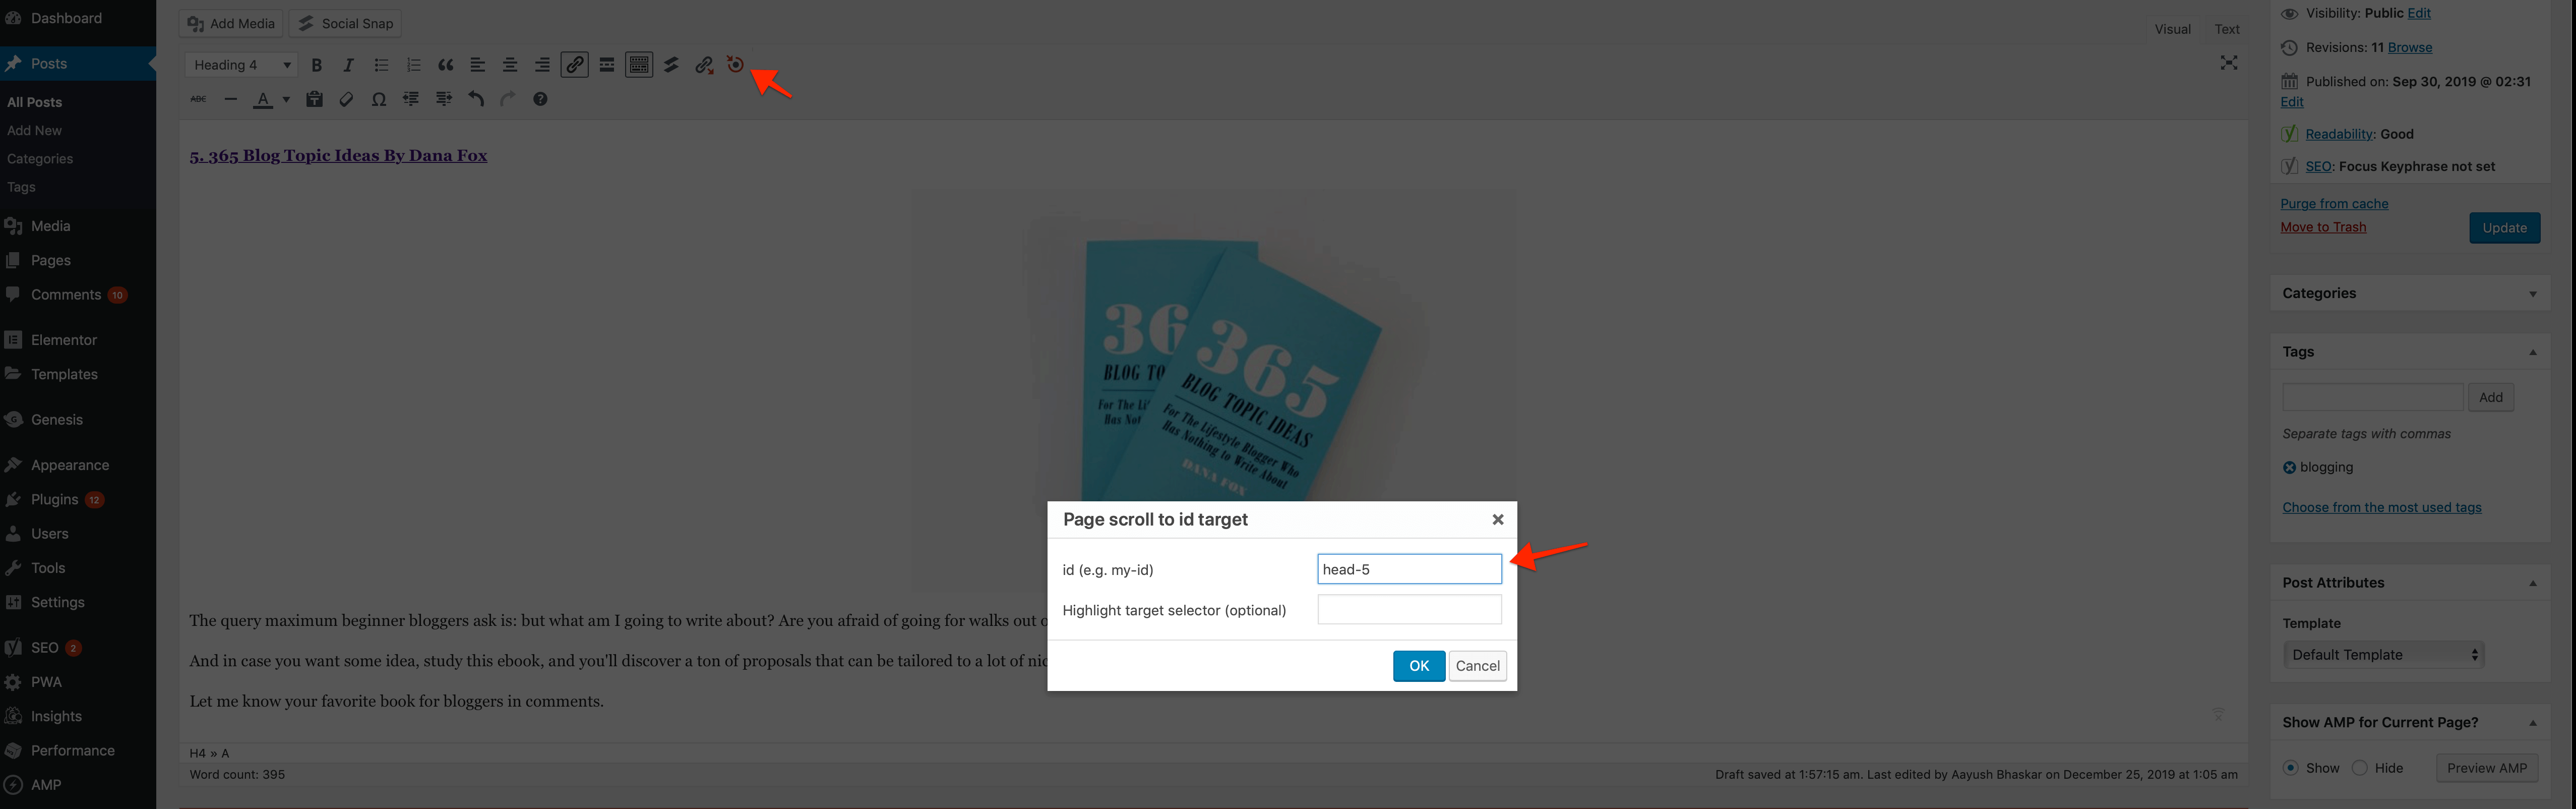The image size is (2576, 809).
Task: Insert a horizontal line
Action: coord(230,99)
